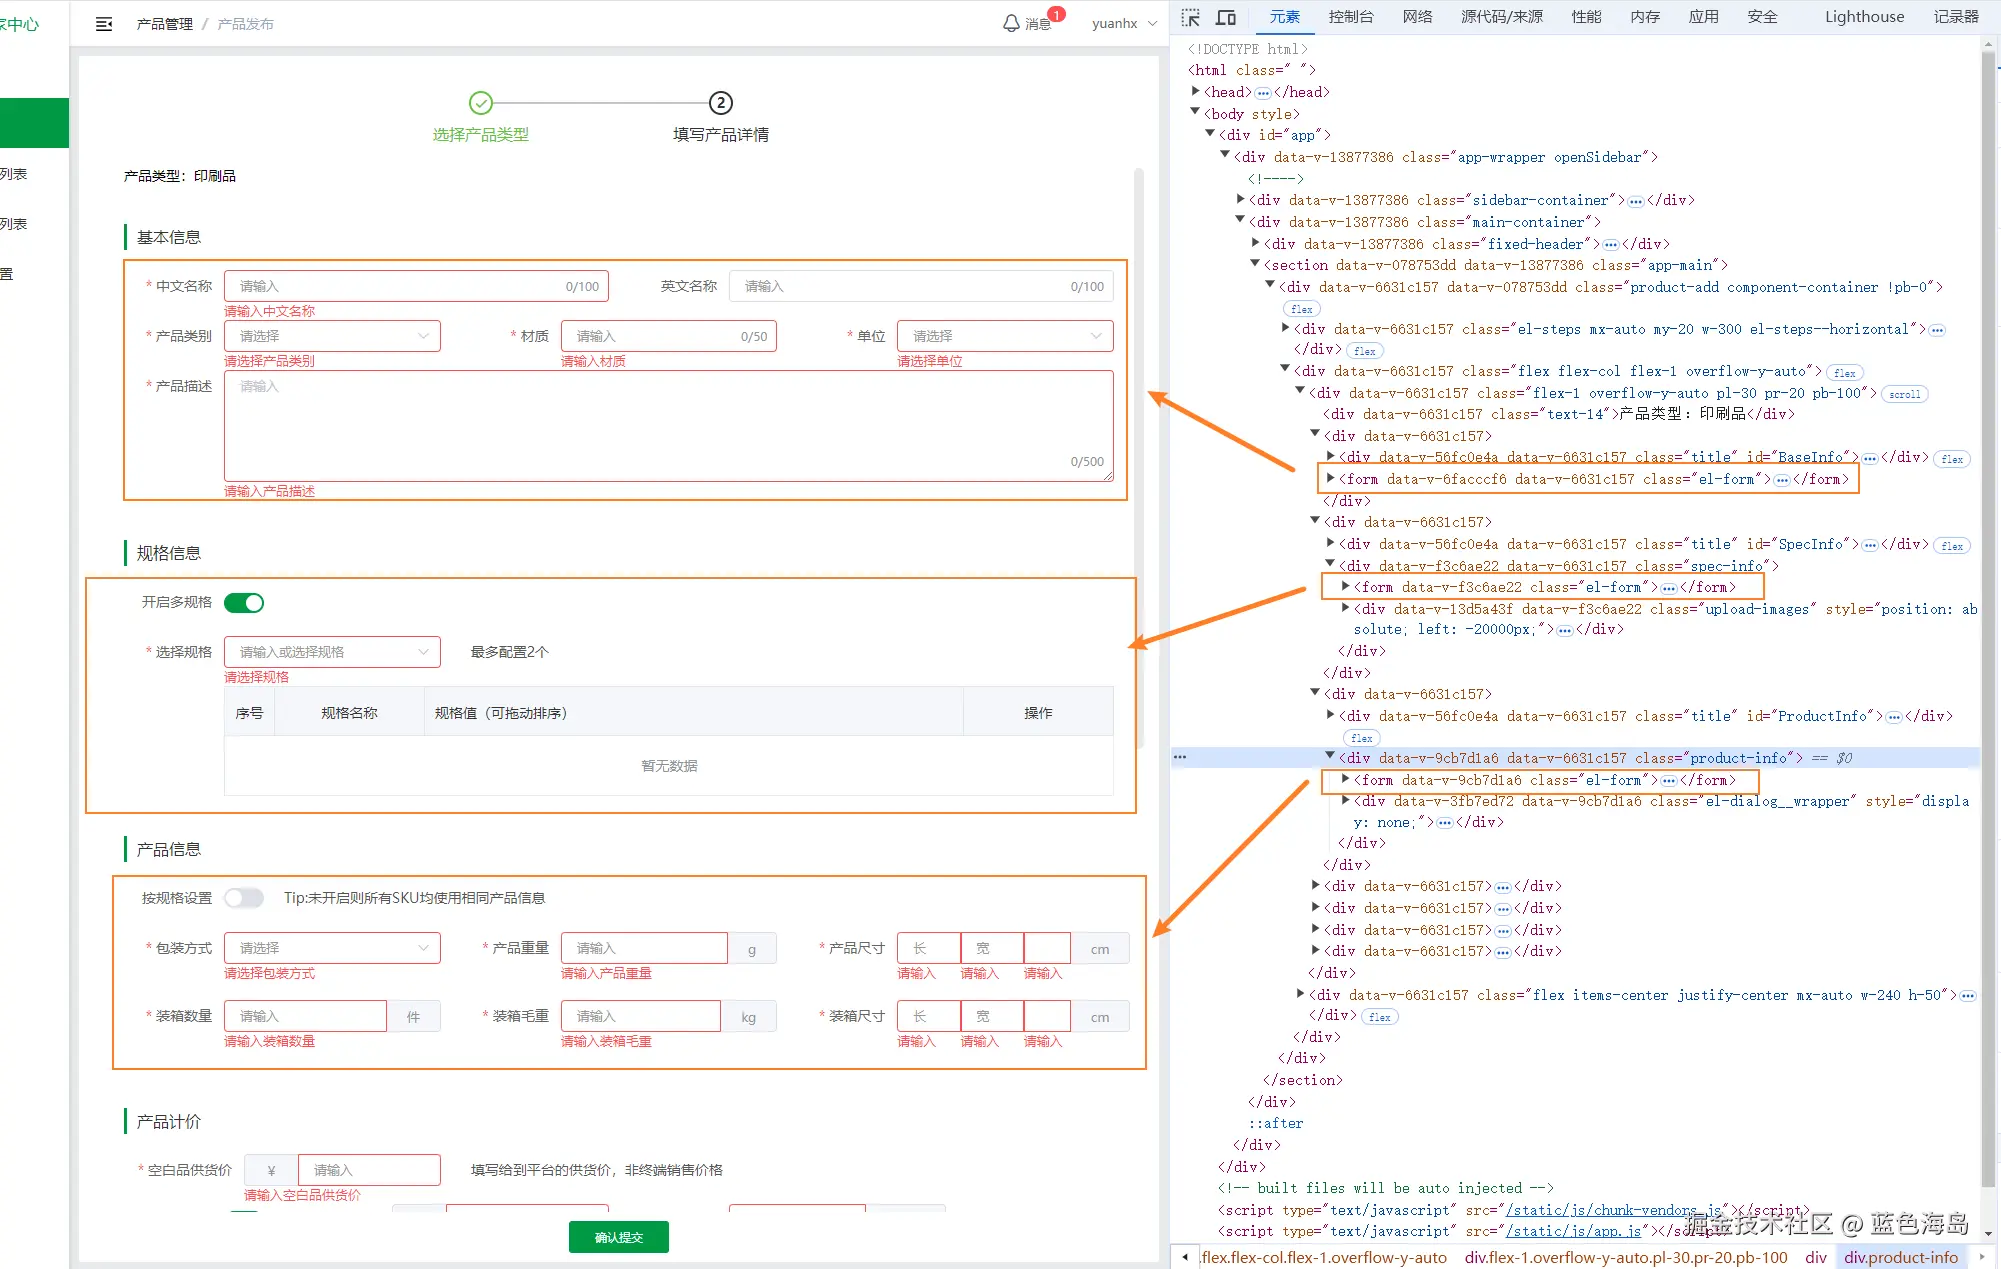Click the DevTools inspect element picker icon

[1190, 17]
